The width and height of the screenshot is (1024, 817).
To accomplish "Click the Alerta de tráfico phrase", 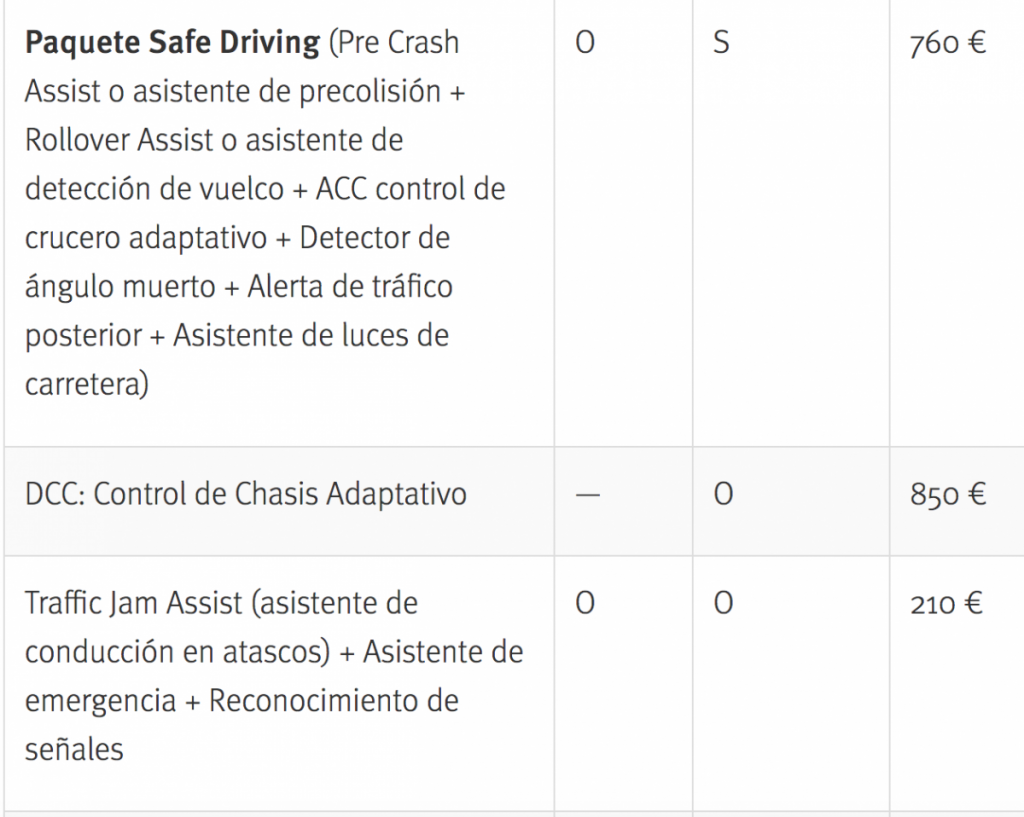I will point(348,287).
